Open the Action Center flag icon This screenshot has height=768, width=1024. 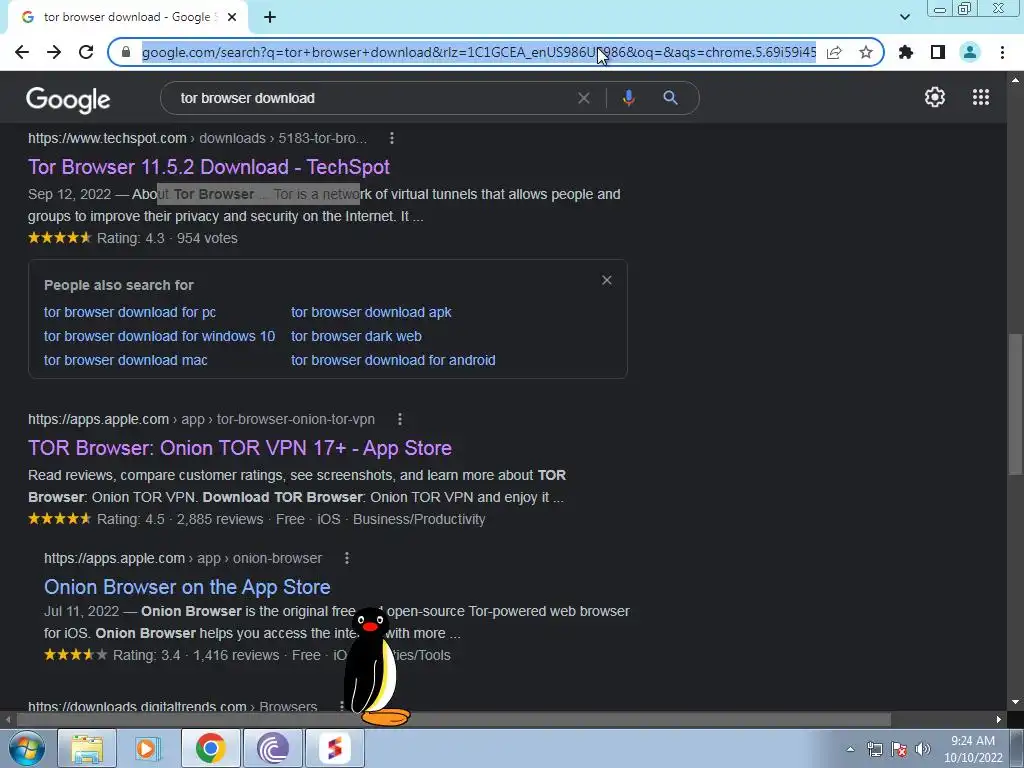pyautogui.click(x=899, y=749)
